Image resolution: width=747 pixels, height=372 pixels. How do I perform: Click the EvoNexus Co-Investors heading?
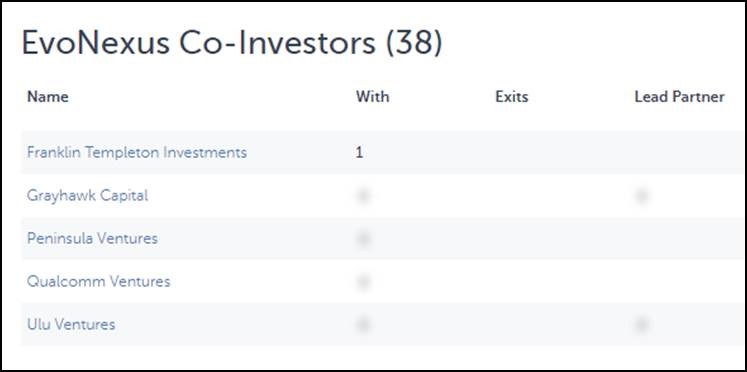[199, 43]
